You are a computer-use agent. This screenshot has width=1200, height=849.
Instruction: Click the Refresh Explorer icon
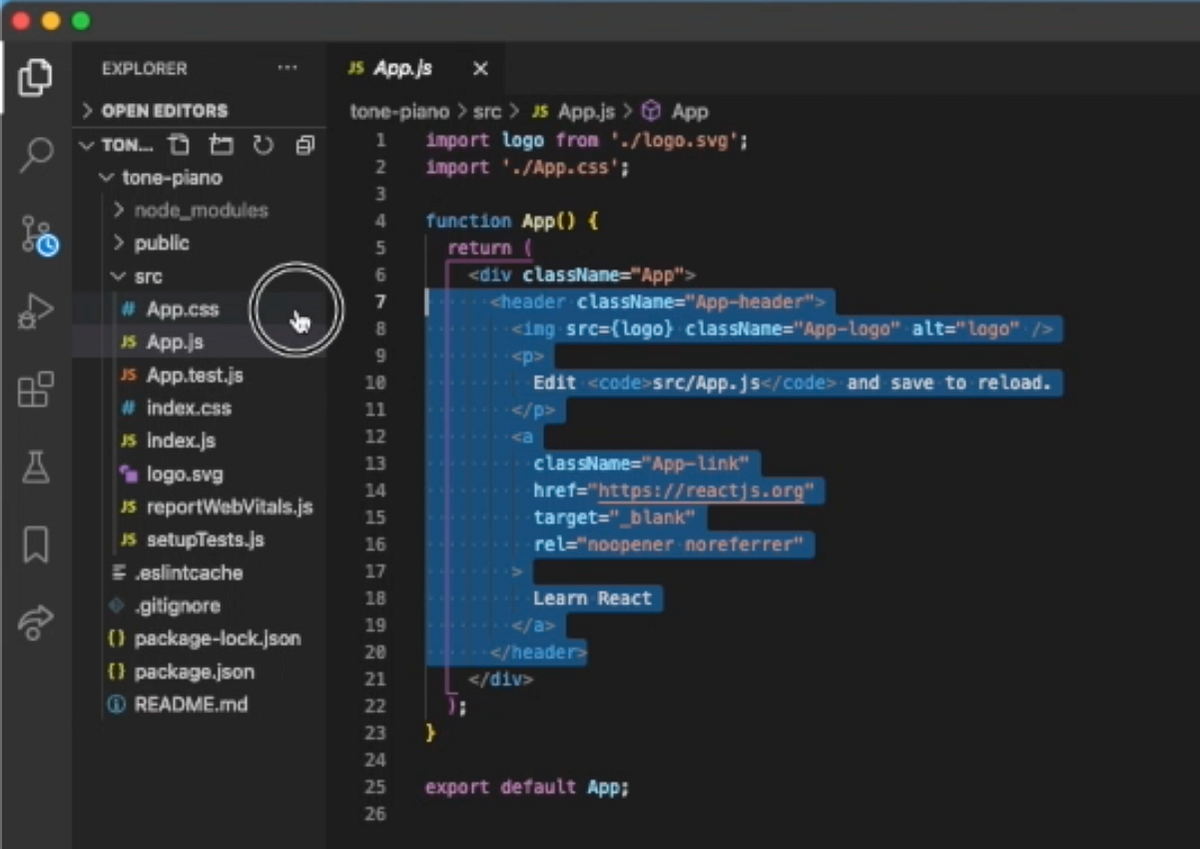tap(263, 145)
